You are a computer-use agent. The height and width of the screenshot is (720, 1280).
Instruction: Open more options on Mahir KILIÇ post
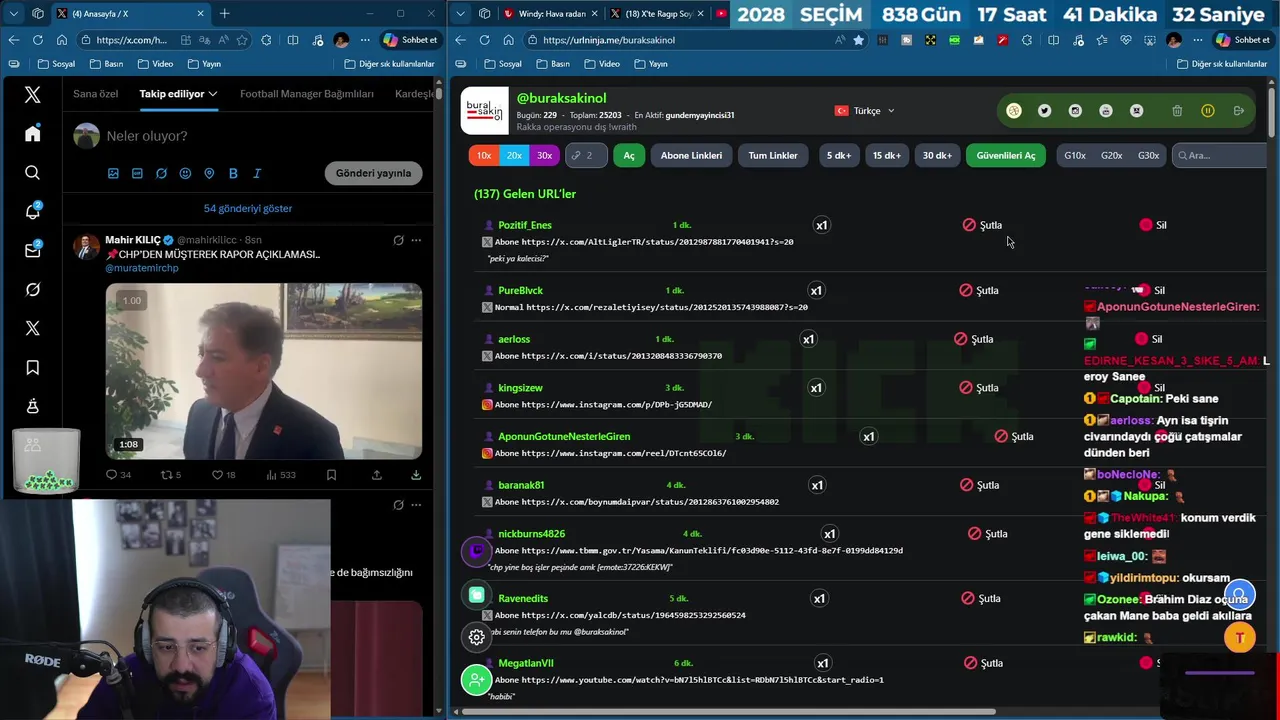(416, 240)
